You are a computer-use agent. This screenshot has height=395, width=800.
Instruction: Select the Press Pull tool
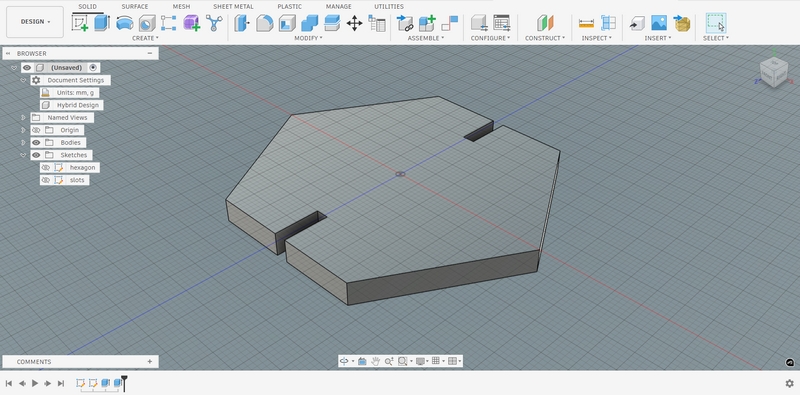point(242,23)
